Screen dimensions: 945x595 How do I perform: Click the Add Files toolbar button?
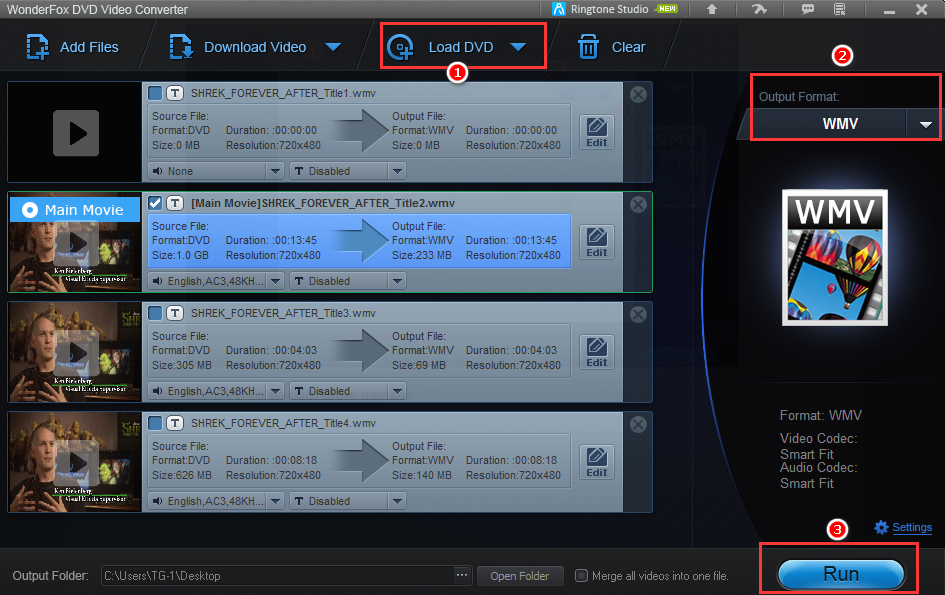click(x=72, y=47)
